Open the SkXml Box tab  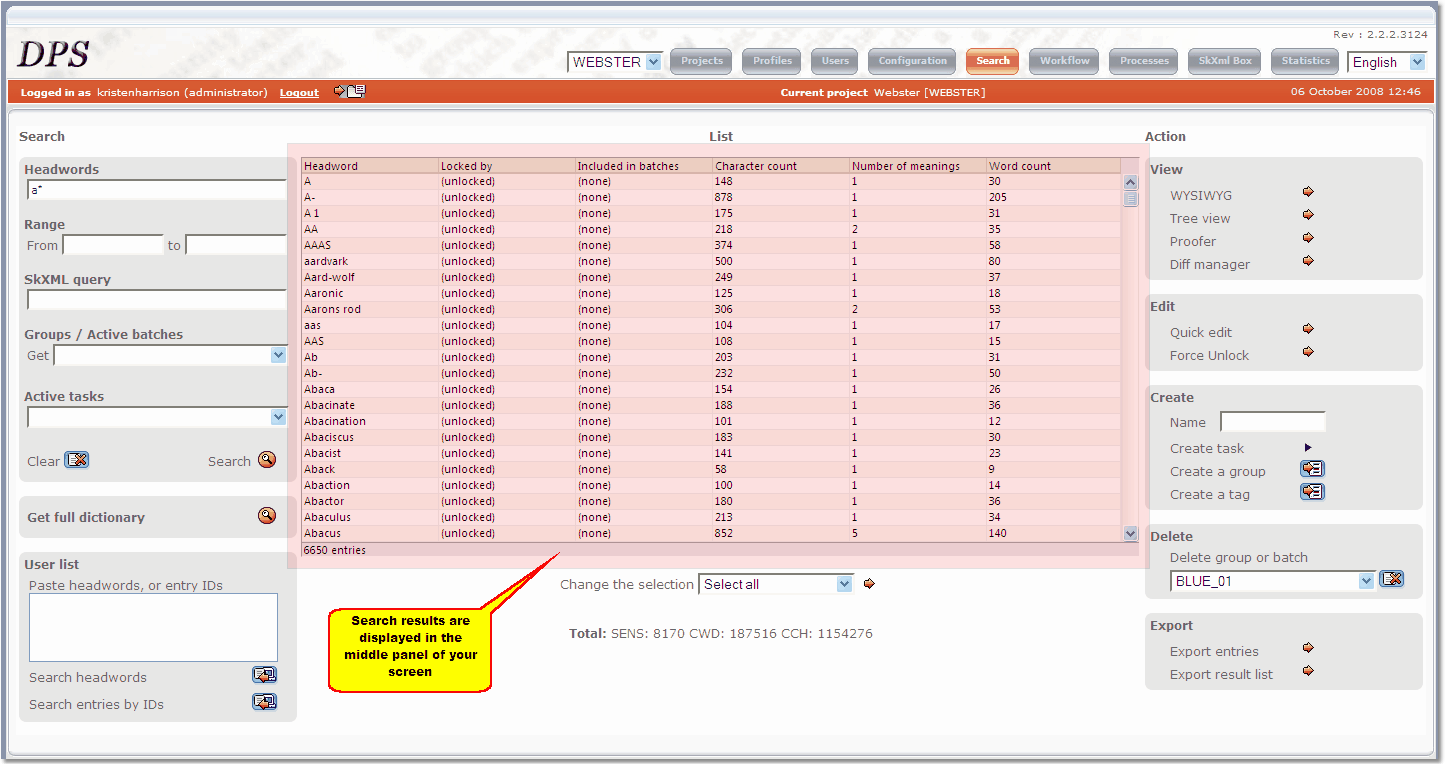[x=1226, y=61]
